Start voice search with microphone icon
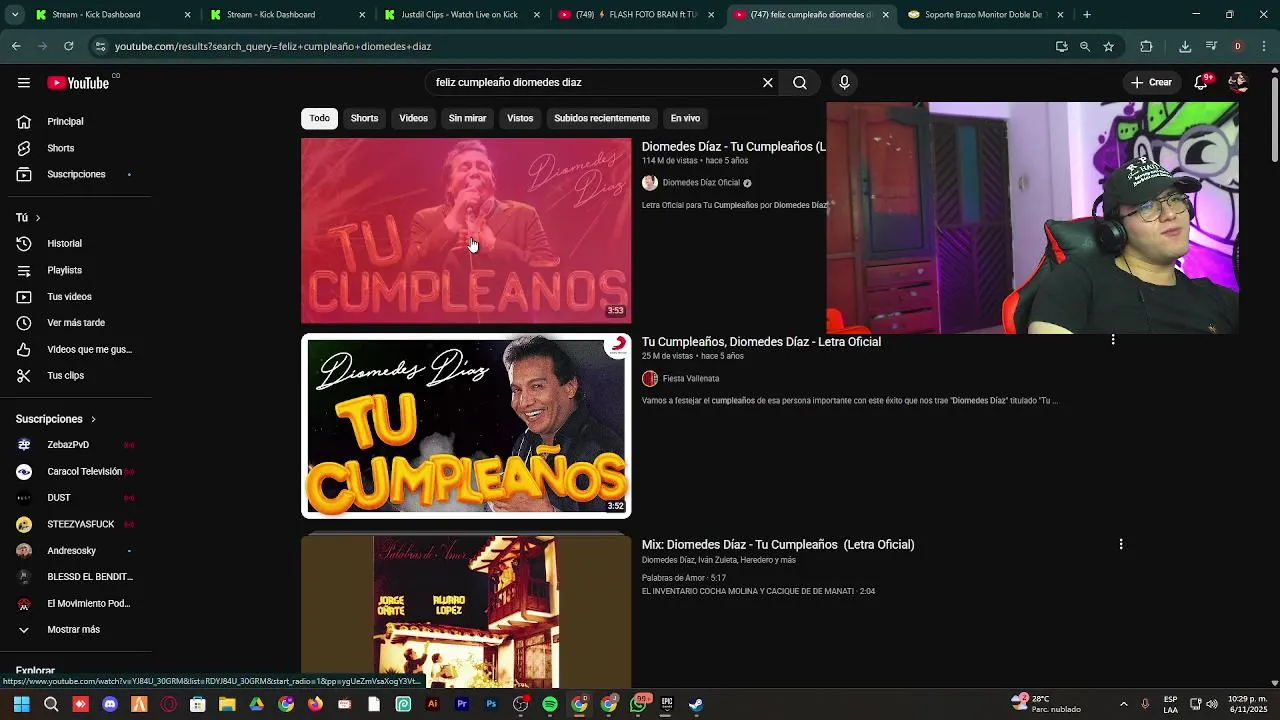The height and width of the screenshot is (720, 1280). pyautogui.click(x=844, y=83)
